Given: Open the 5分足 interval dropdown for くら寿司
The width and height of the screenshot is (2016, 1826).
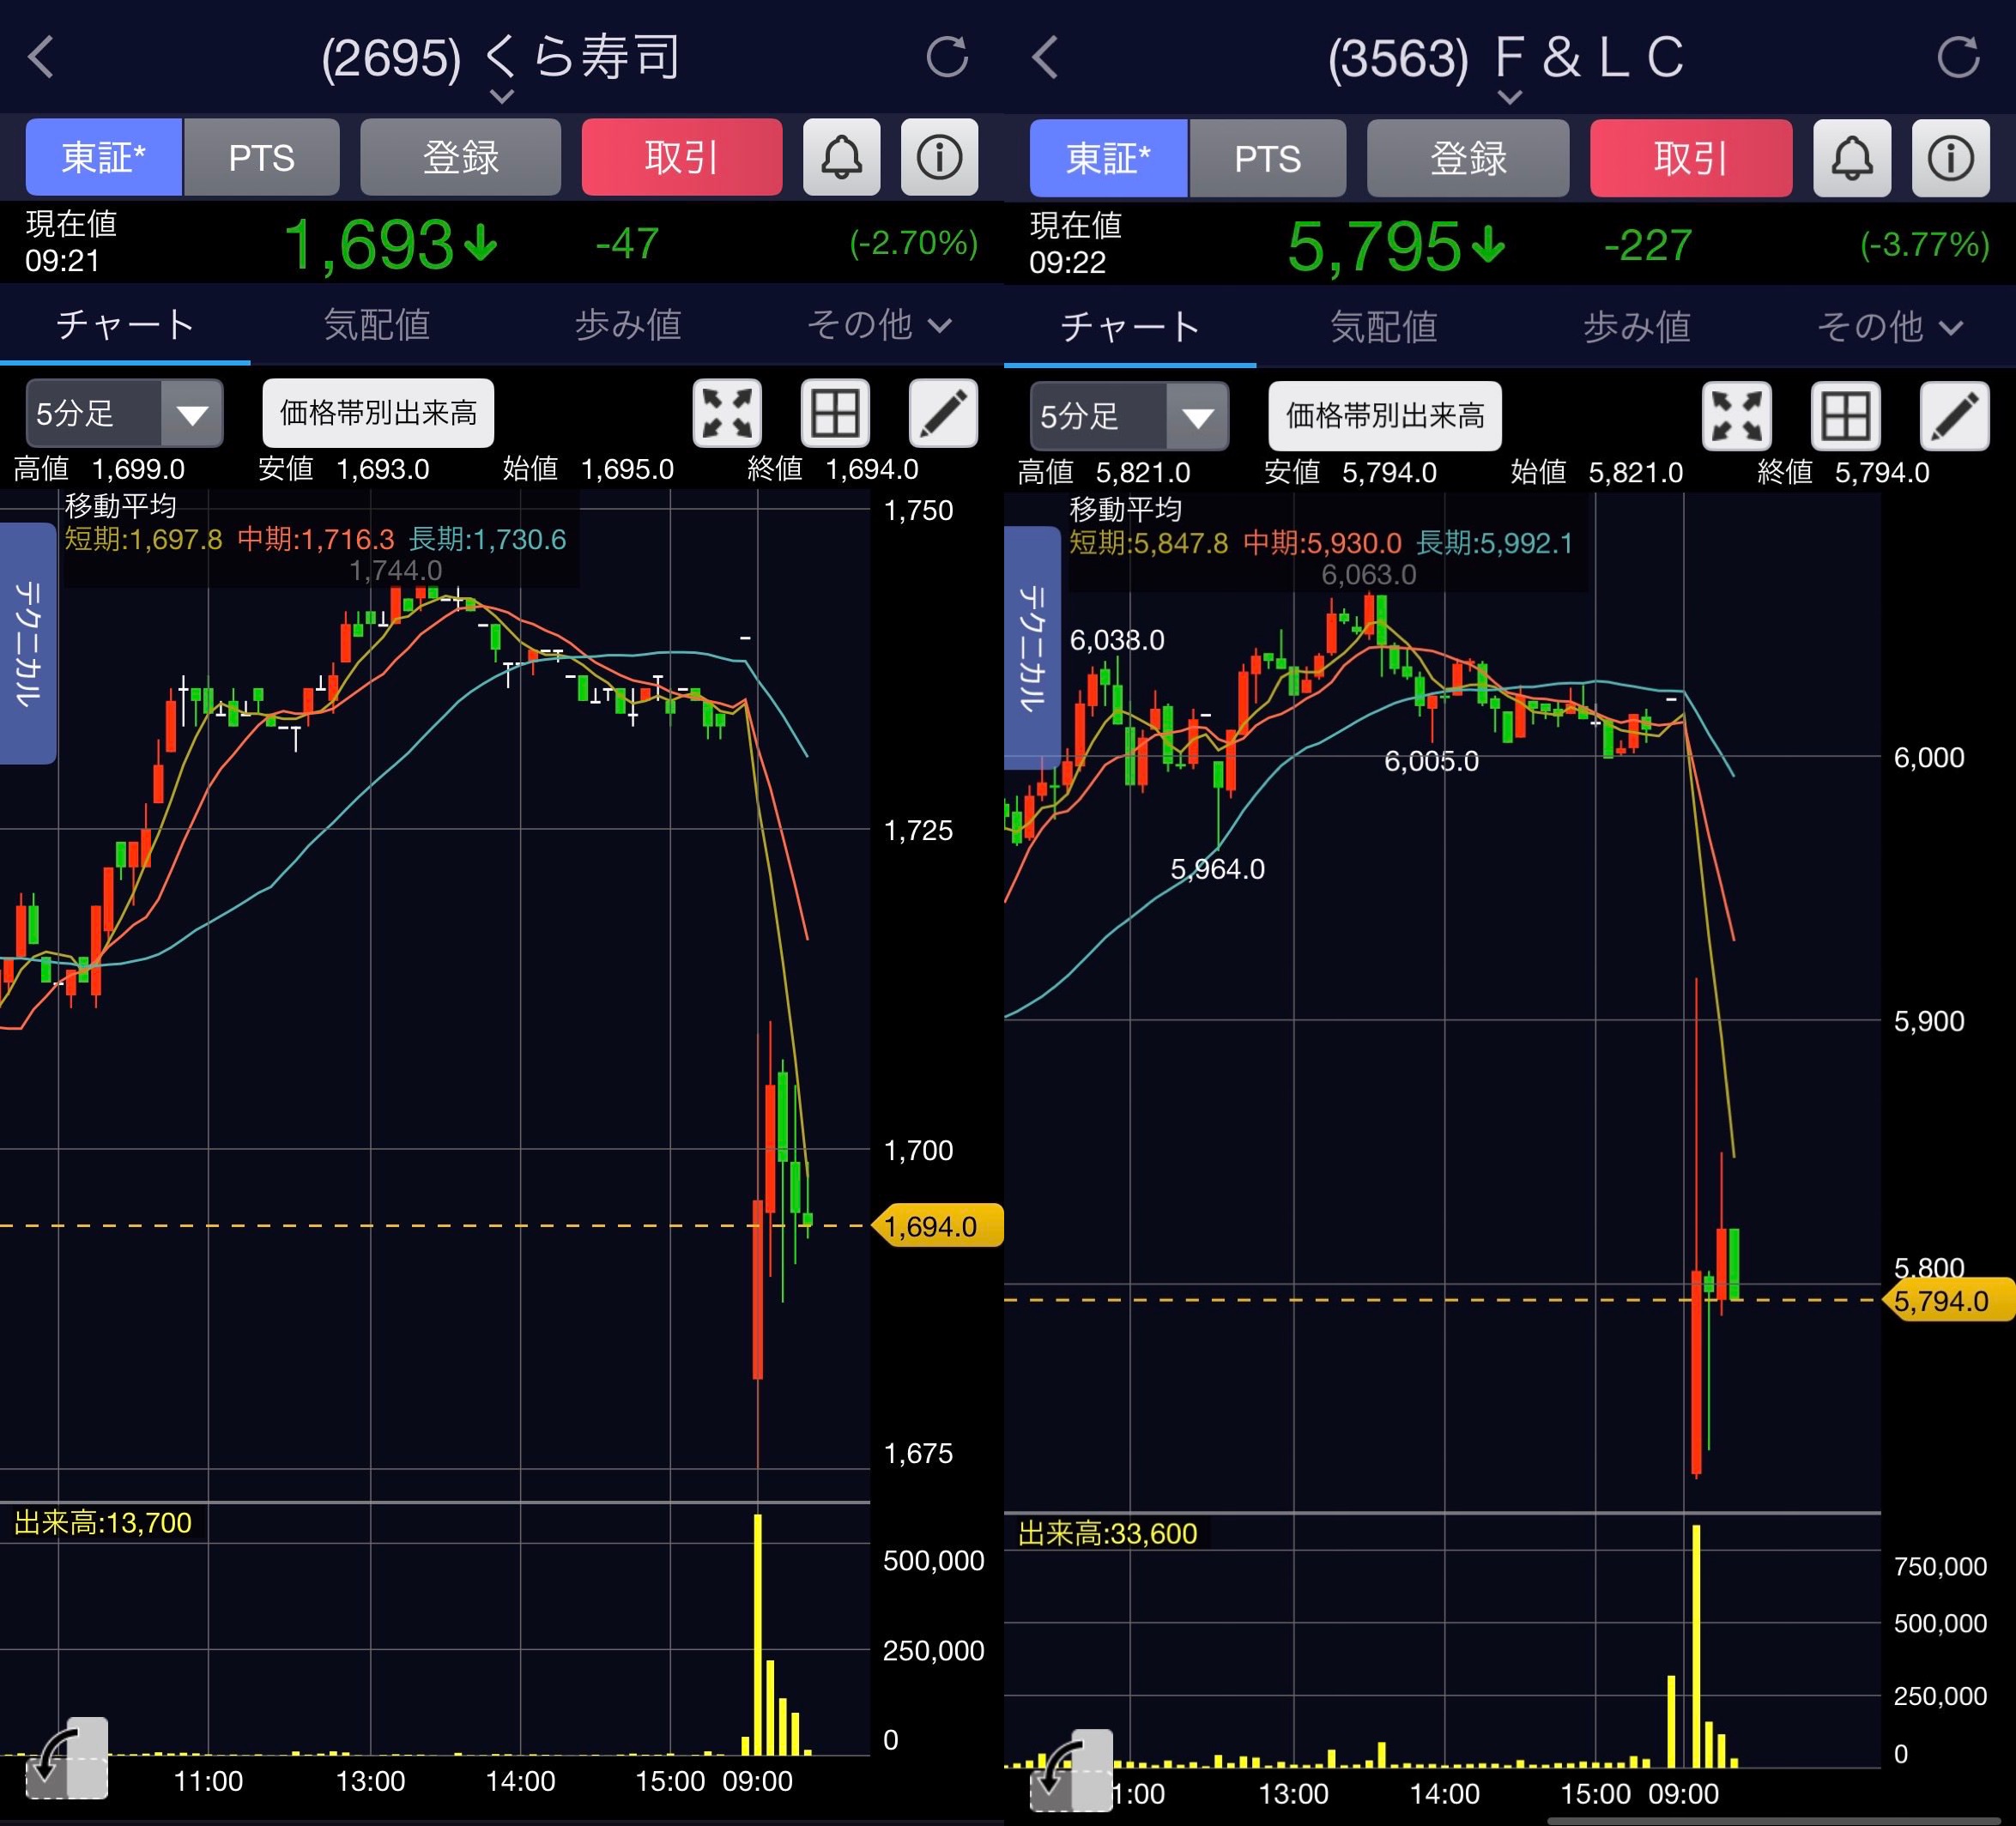Looking at the screenshot, I should pos(124,413).
